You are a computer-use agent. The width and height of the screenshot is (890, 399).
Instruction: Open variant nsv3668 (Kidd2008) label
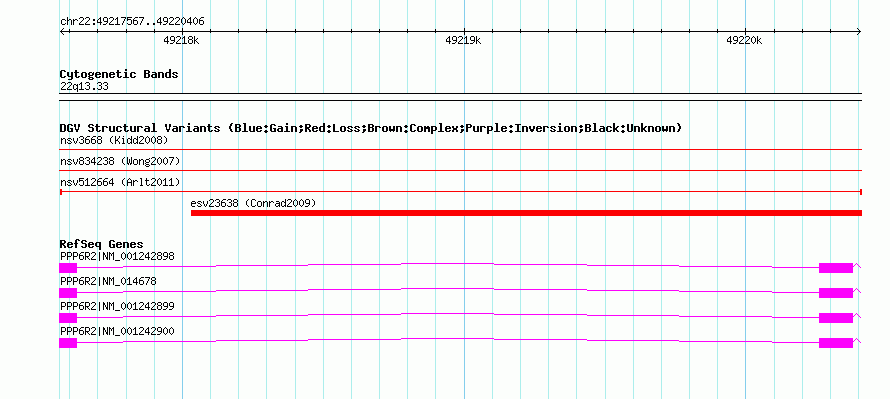114,140
